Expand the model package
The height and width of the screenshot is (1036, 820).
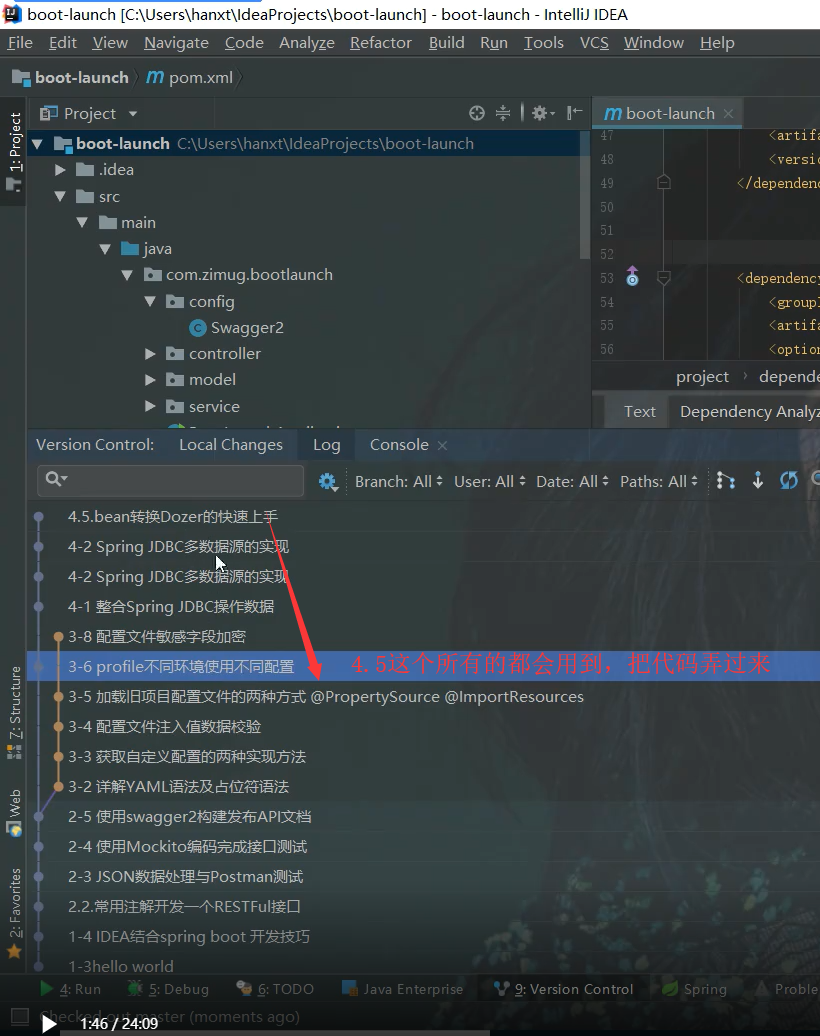click(150, 380)
